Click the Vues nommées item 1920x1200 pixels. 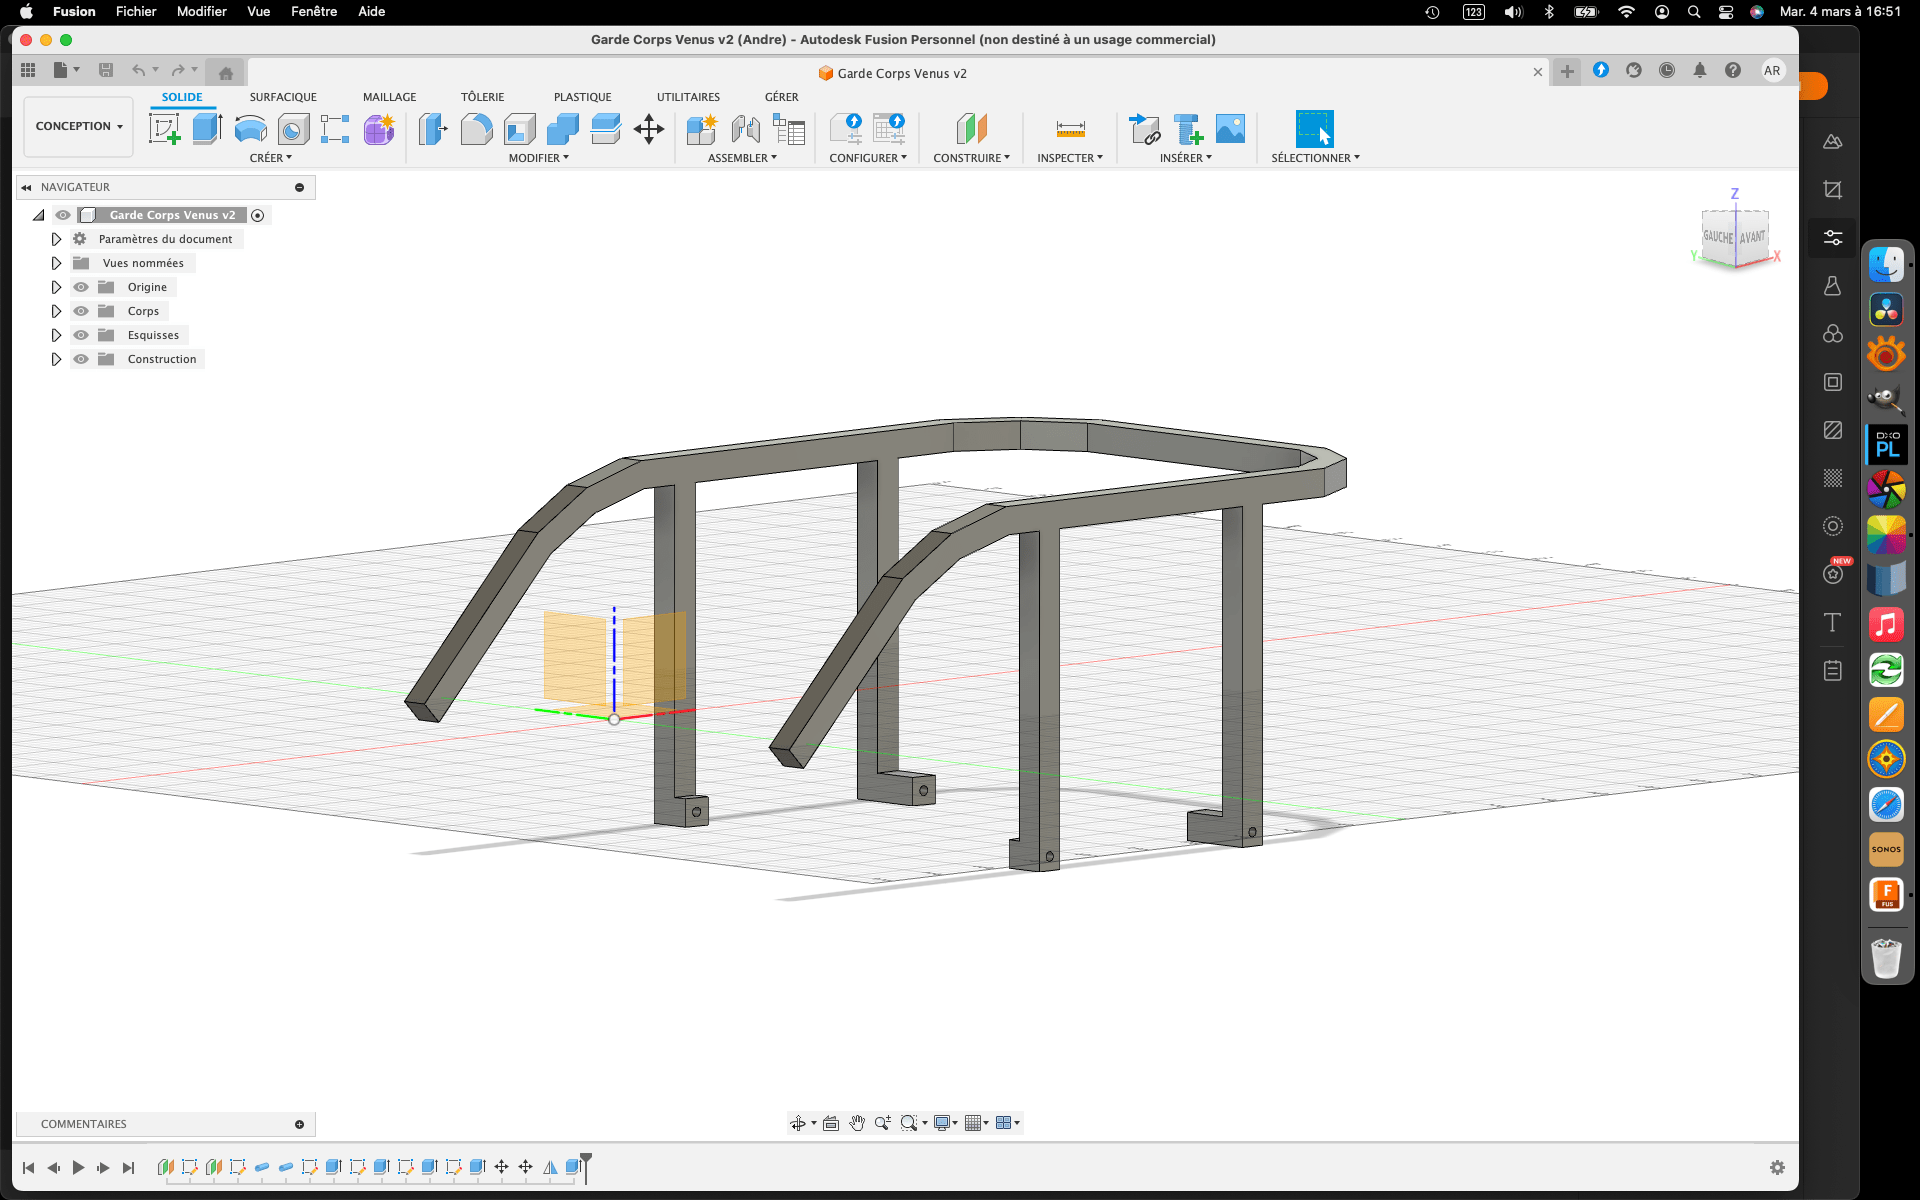click(143, 263)
